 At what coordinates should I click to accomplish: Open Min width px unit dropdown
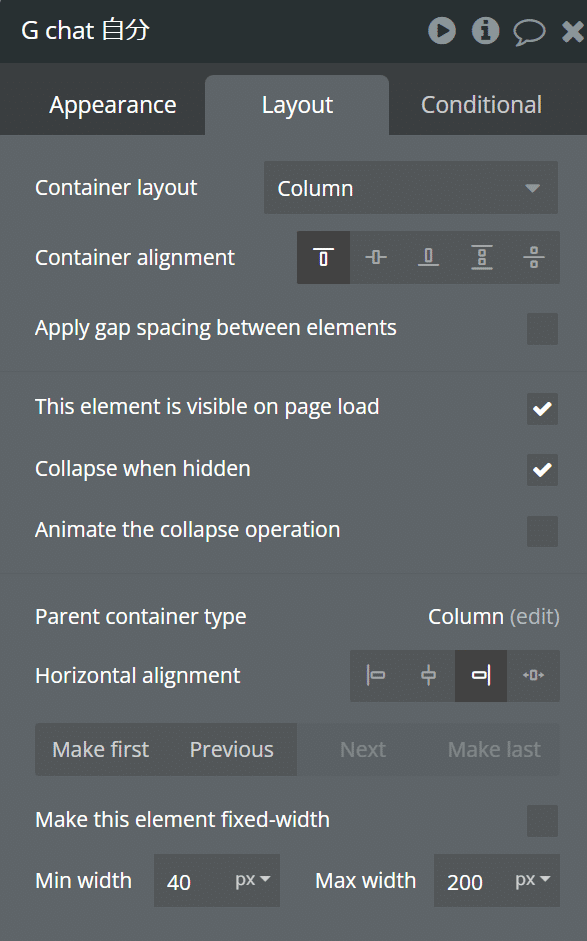click(253, 880)
